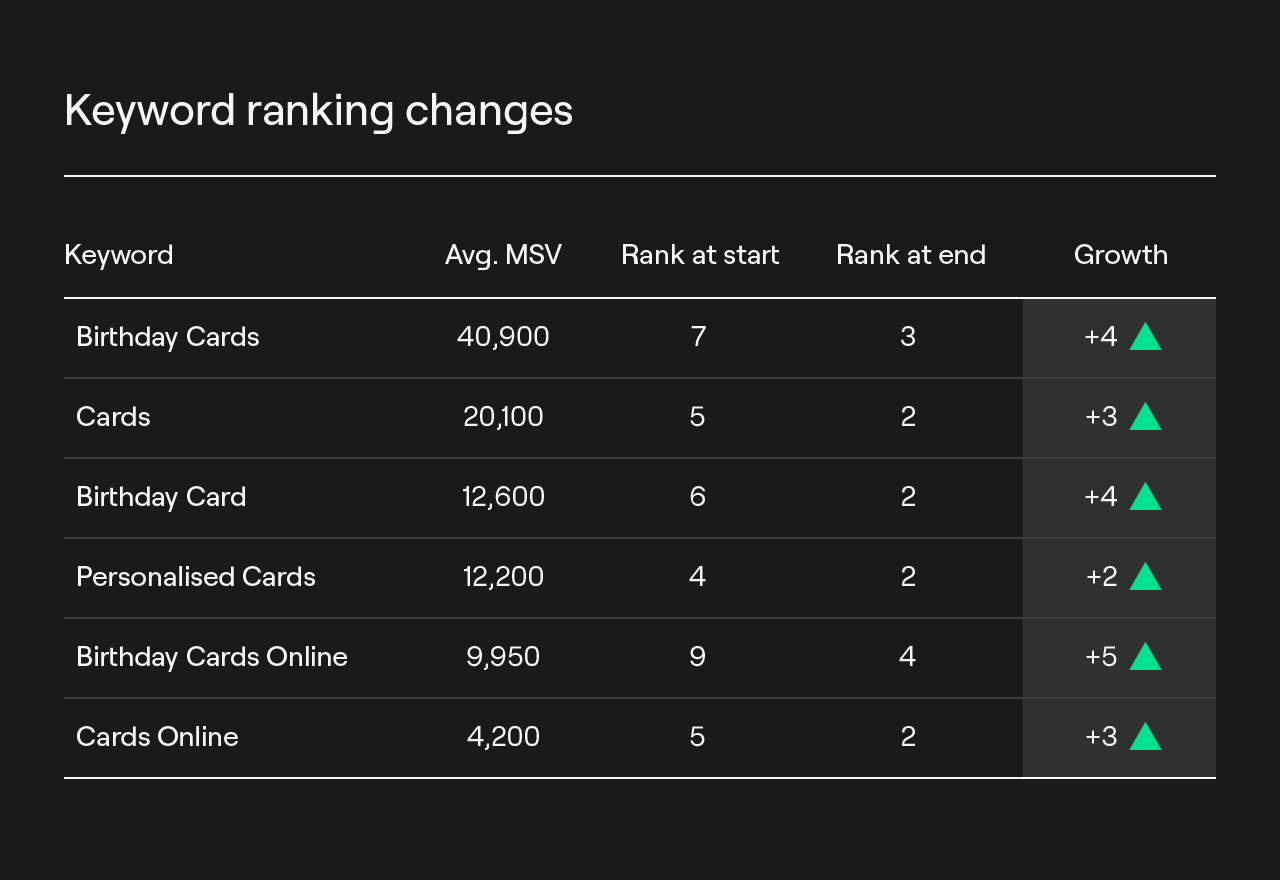Click the Avg. MSV column header

pyautogui.click(x=503, y=255)
